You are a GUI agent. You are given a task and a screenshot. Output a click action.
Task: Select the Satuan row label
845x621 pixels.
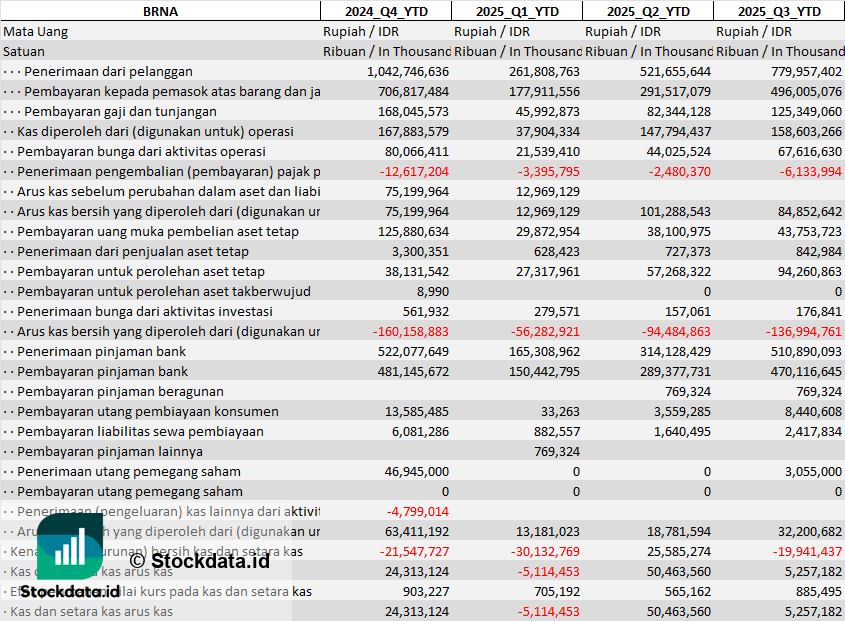(24, 51)
